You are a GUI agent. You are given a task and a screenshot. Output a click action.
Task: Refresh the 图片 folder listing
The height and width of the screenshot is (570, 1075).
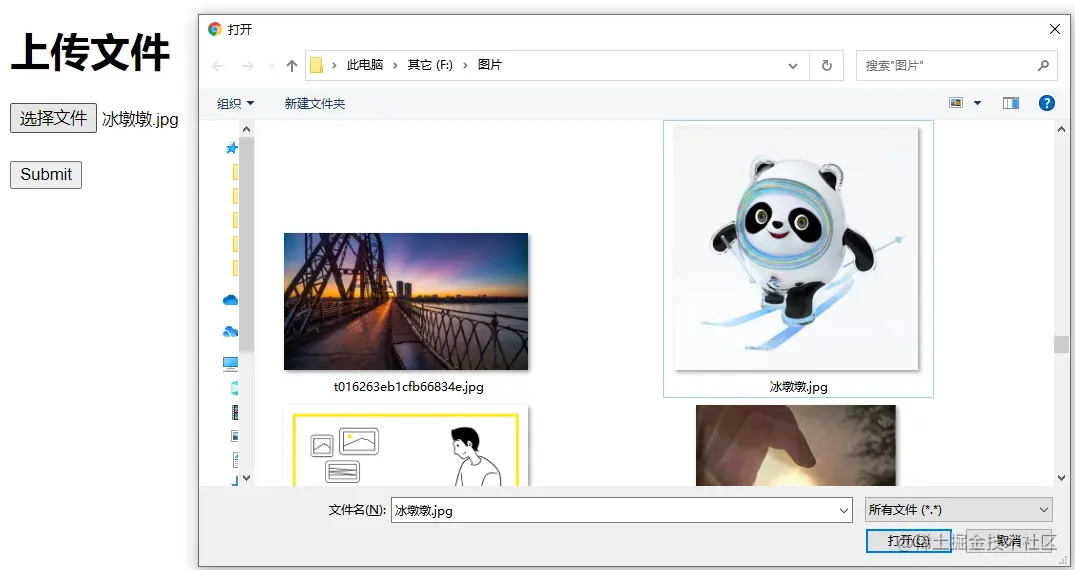pyautogui.click(x=827, y=66)
